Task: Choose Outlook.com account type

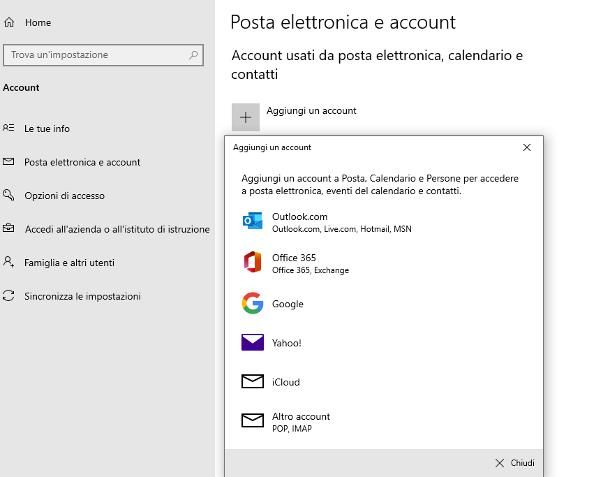Action: pos(383,222)
